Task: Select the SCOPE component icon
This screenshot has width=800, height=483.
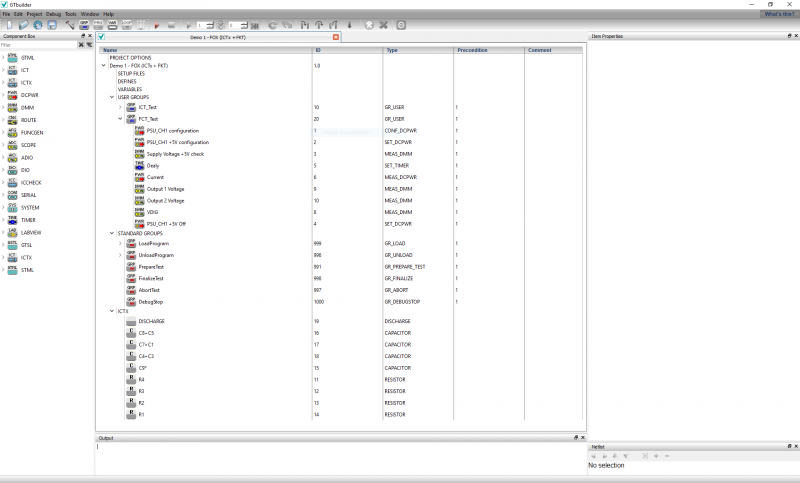Action: click(12, 144)
